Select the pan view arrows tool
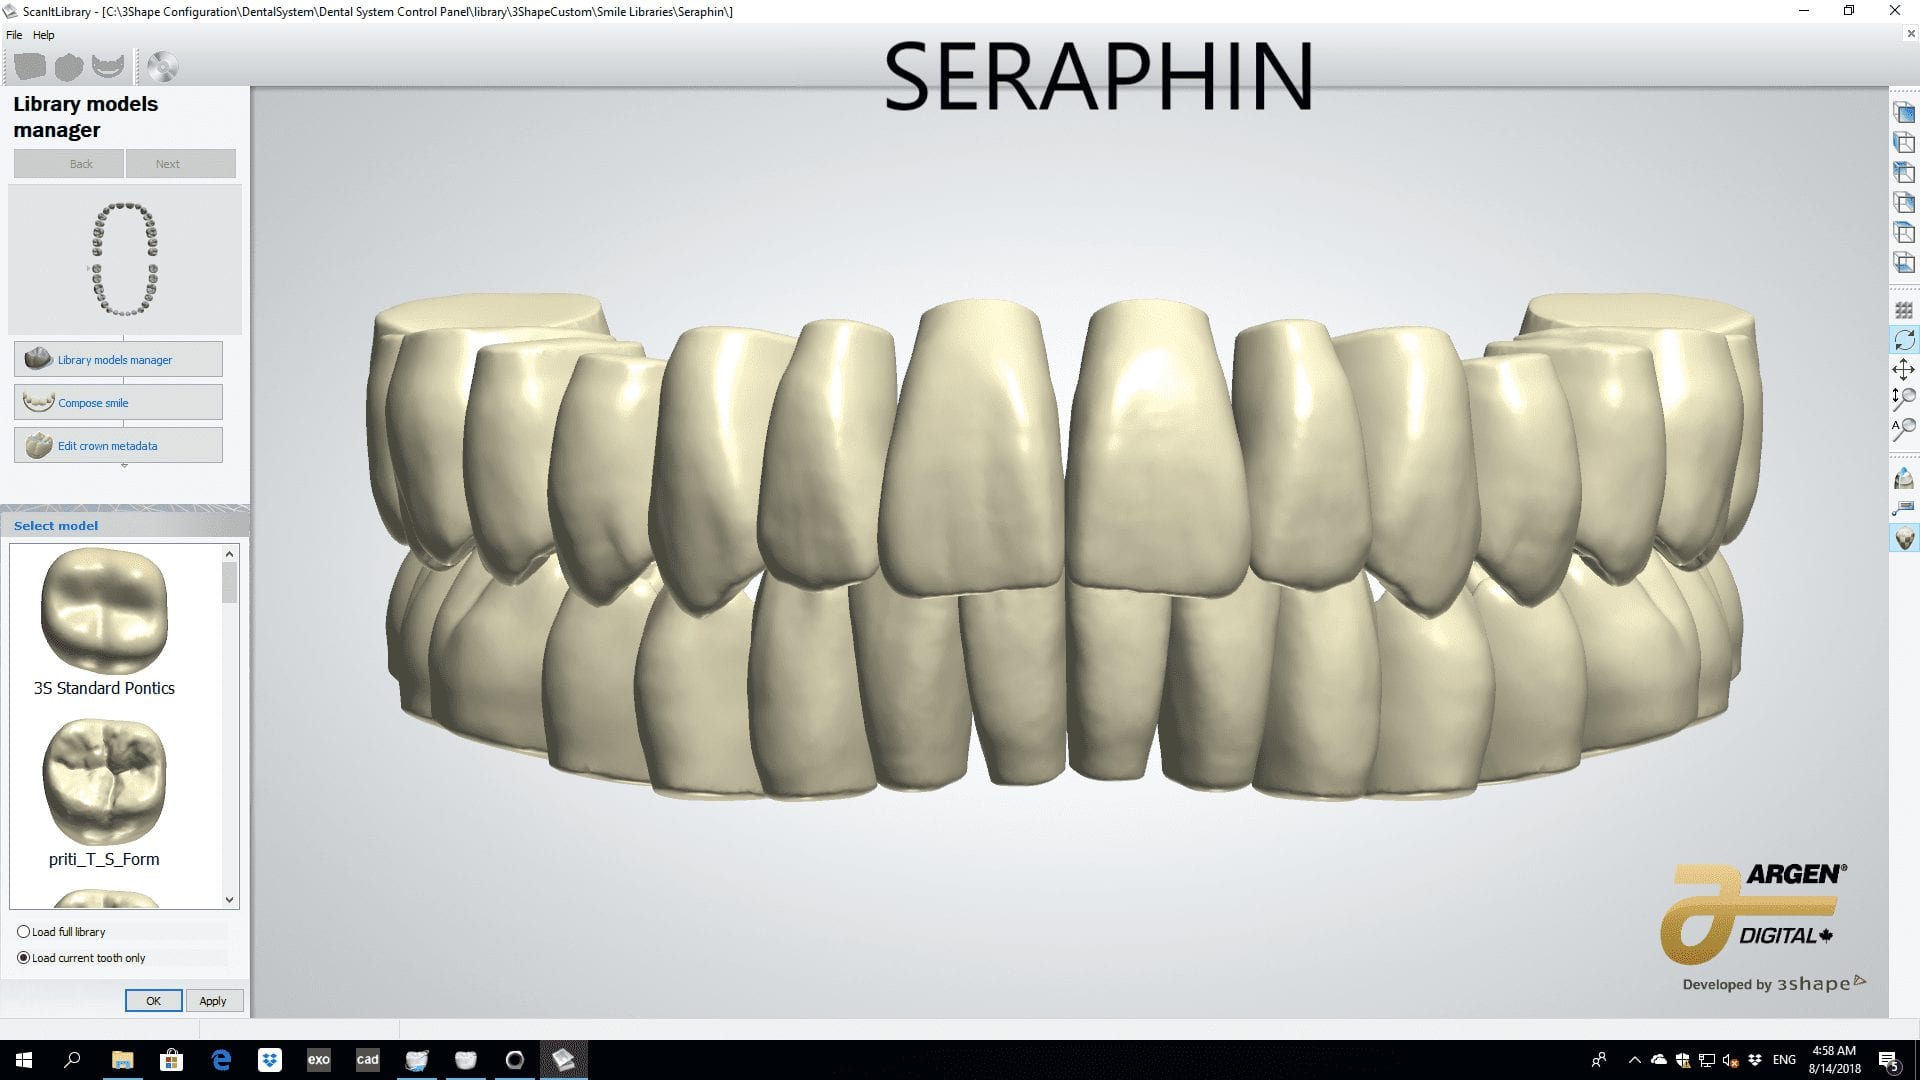 [1904, 369]
